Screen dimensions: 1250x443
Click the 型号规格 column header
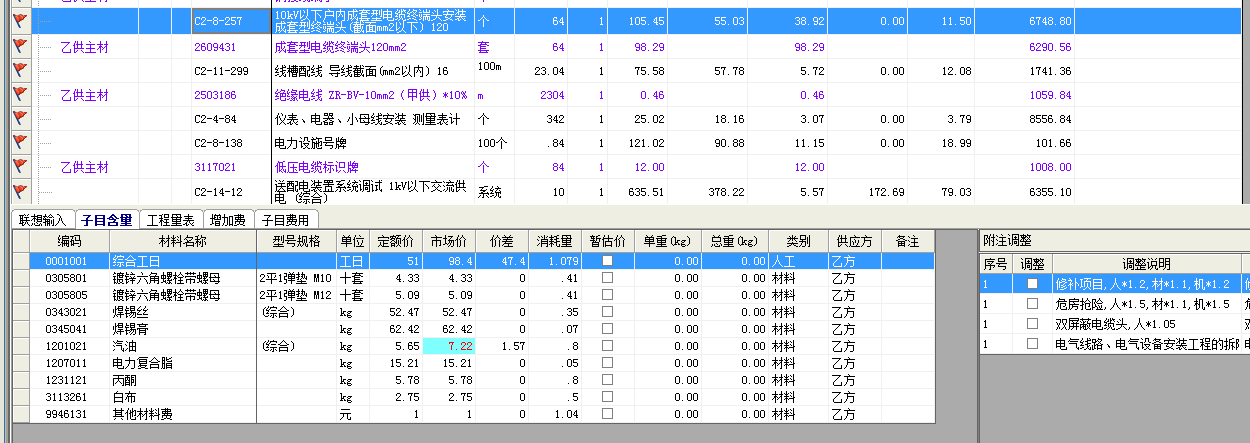(x=297, y=241)
